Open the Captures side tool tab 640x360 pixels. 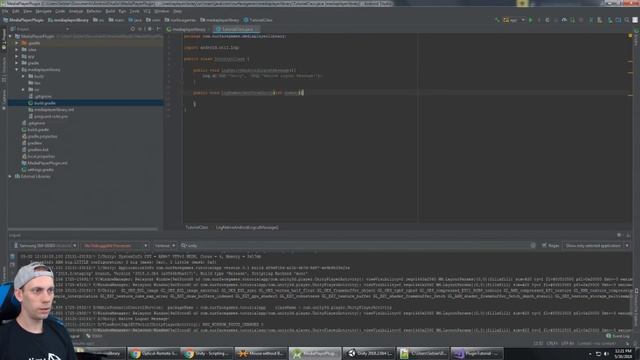click(4, 99)
